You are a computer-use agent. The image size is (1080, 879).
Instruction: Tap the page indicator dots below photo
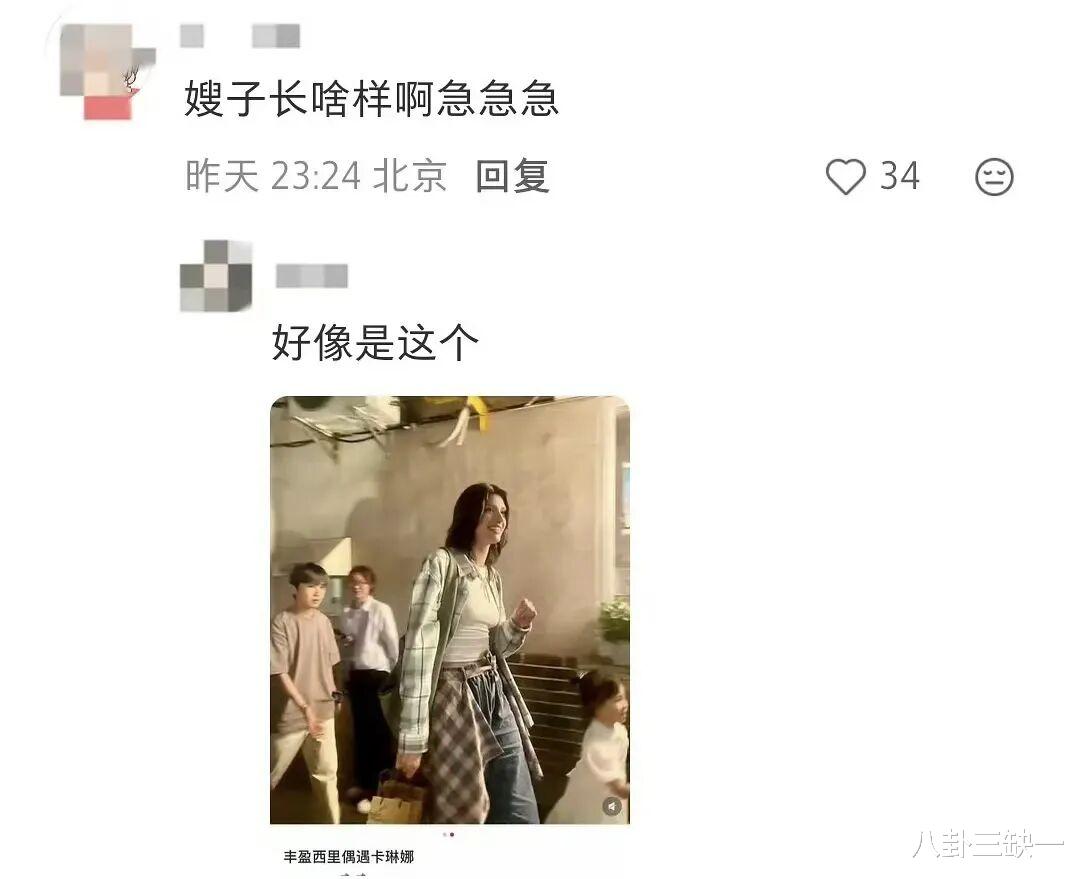[449, 835]
